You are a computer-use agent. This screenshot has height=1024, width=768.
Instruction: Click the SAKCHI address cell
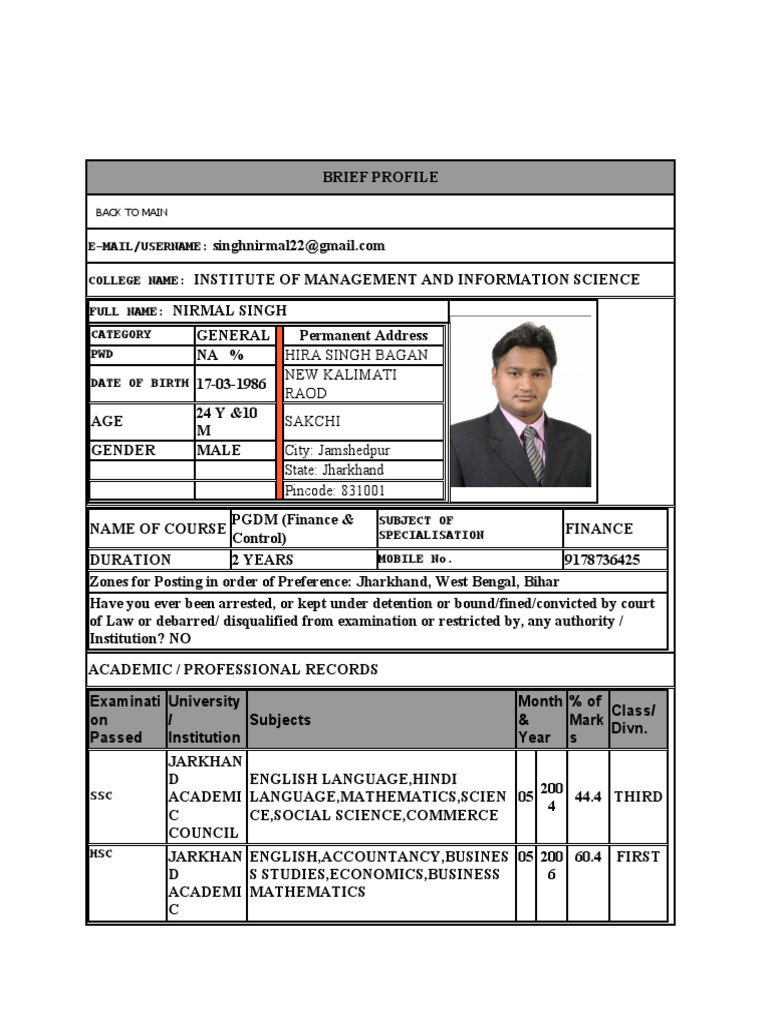pos(363,421)
